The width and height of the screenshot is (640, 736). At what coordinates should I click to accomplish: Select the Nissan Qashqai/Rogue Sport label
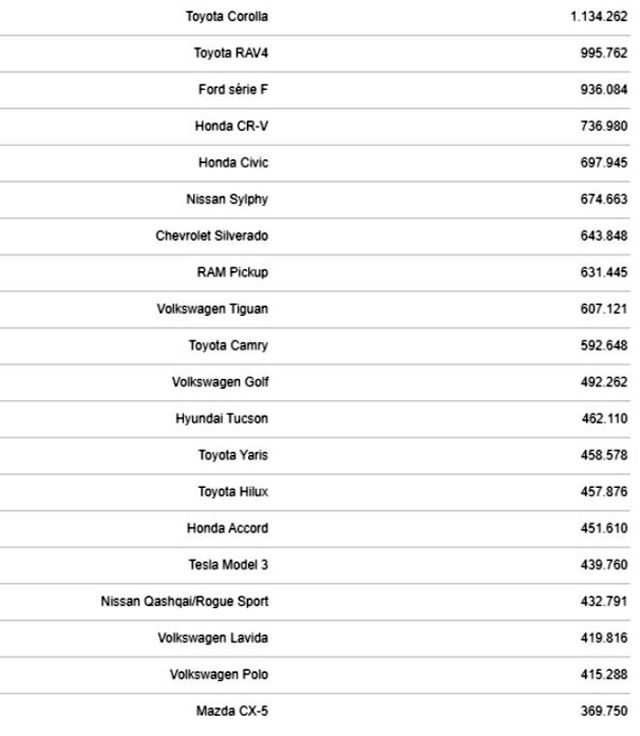[185, 601]
